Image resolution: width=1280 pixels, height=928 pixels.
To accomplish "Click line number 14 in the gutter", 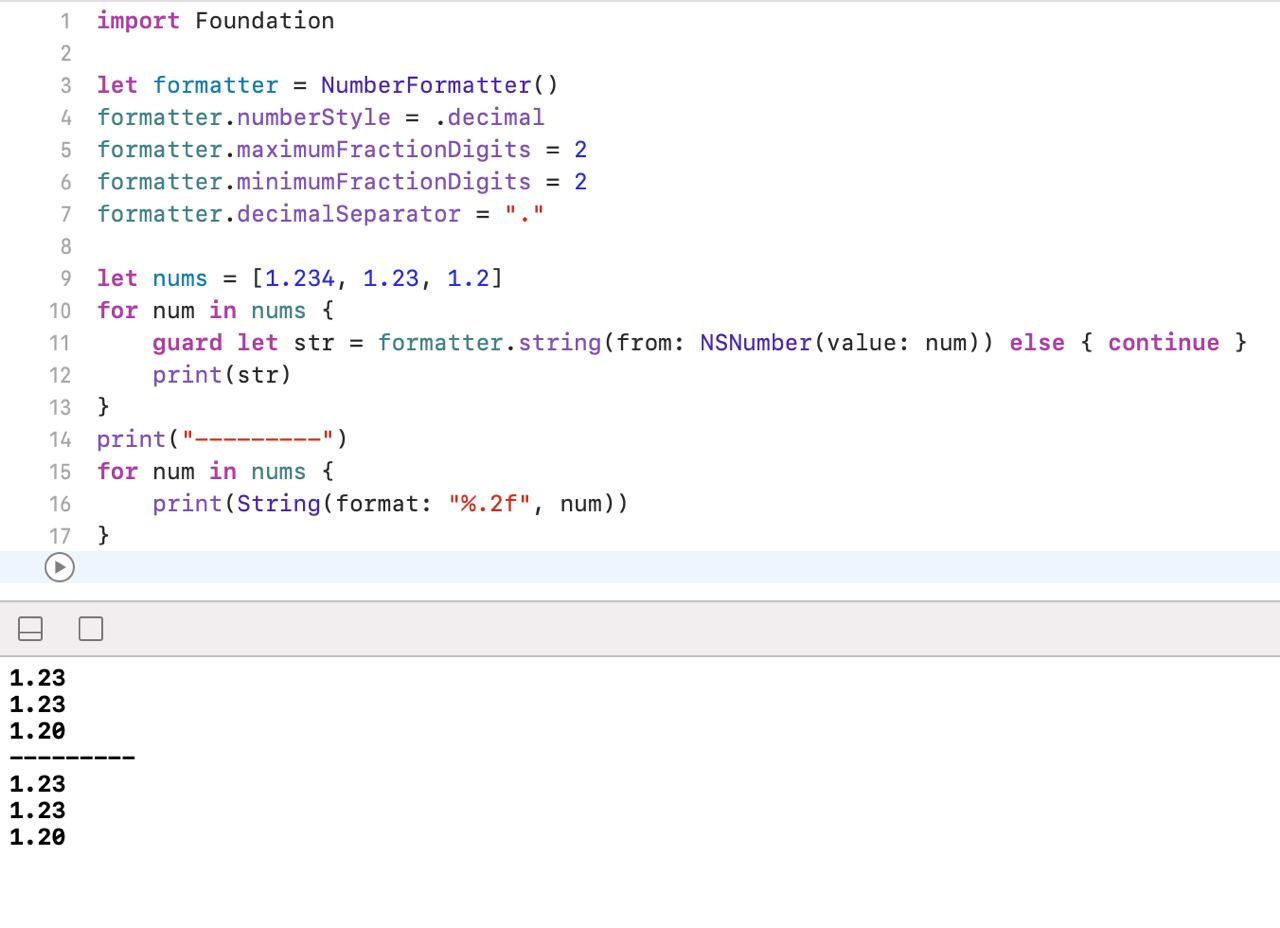I will pyautogui.click(x=60, y=439).
